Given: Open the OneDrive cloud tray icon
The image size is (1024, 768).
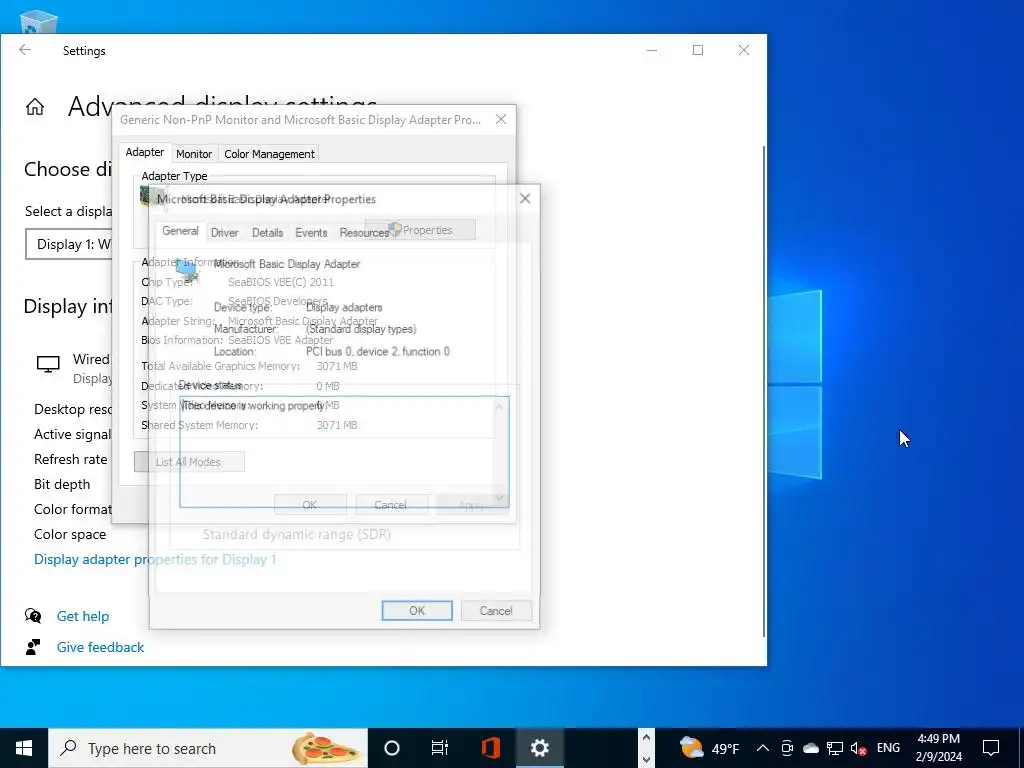Looking at the screenshot, I should (810, 748).
